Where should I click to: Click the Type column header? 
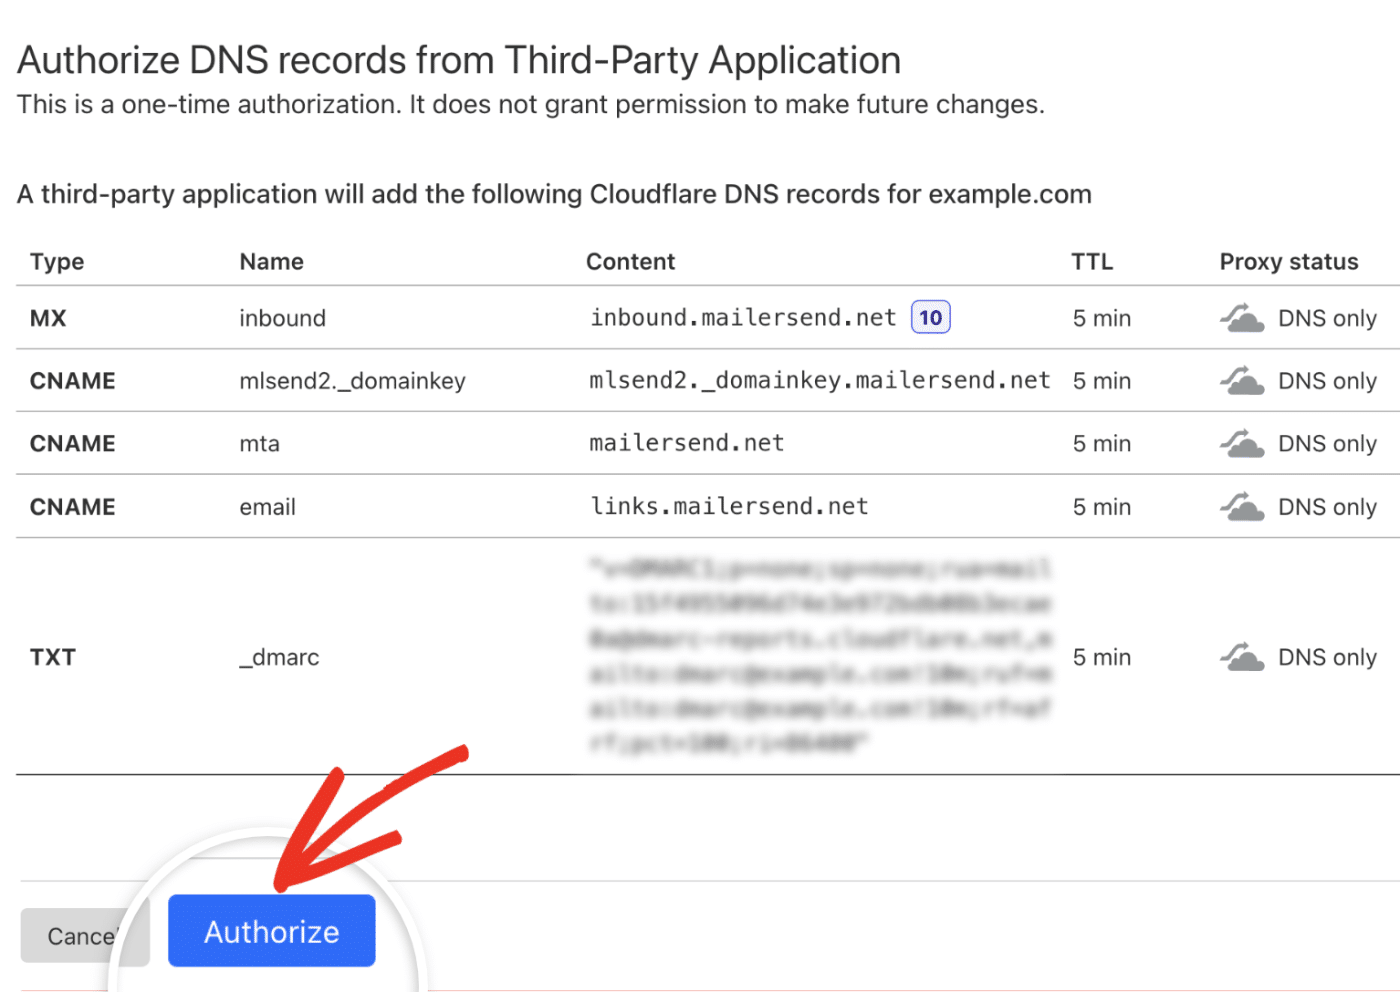[57, 262]
